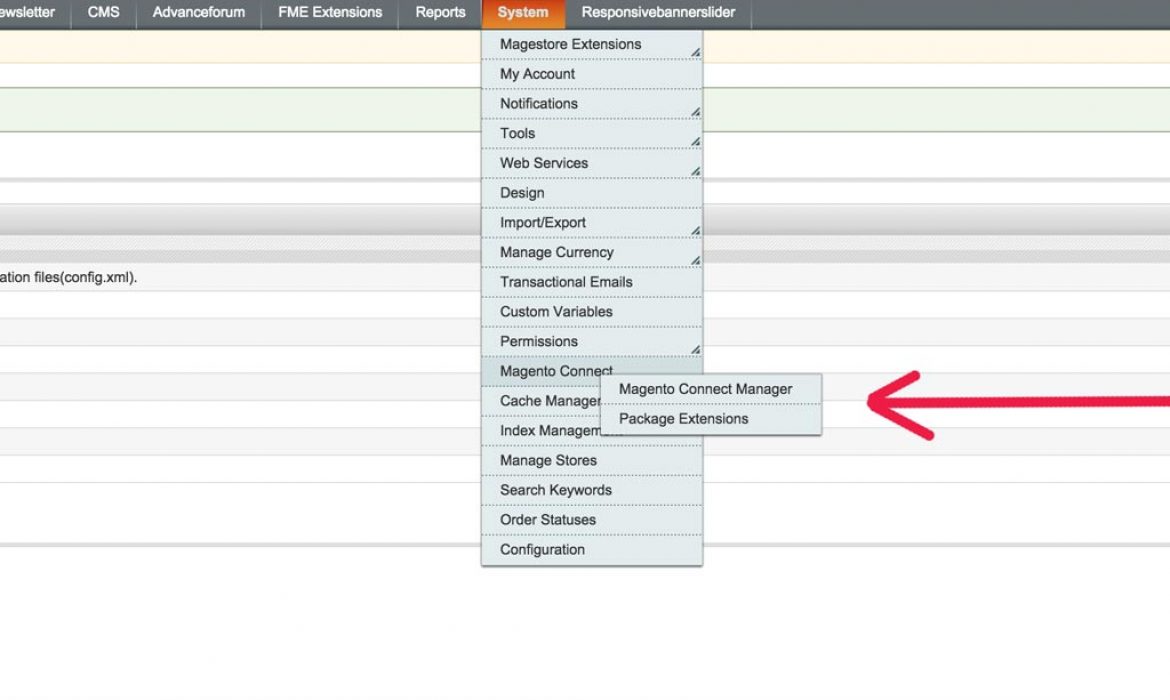This screenshot has height=700, width=1170.
Task: Open Package Extensions
Action: coord(711,419)
